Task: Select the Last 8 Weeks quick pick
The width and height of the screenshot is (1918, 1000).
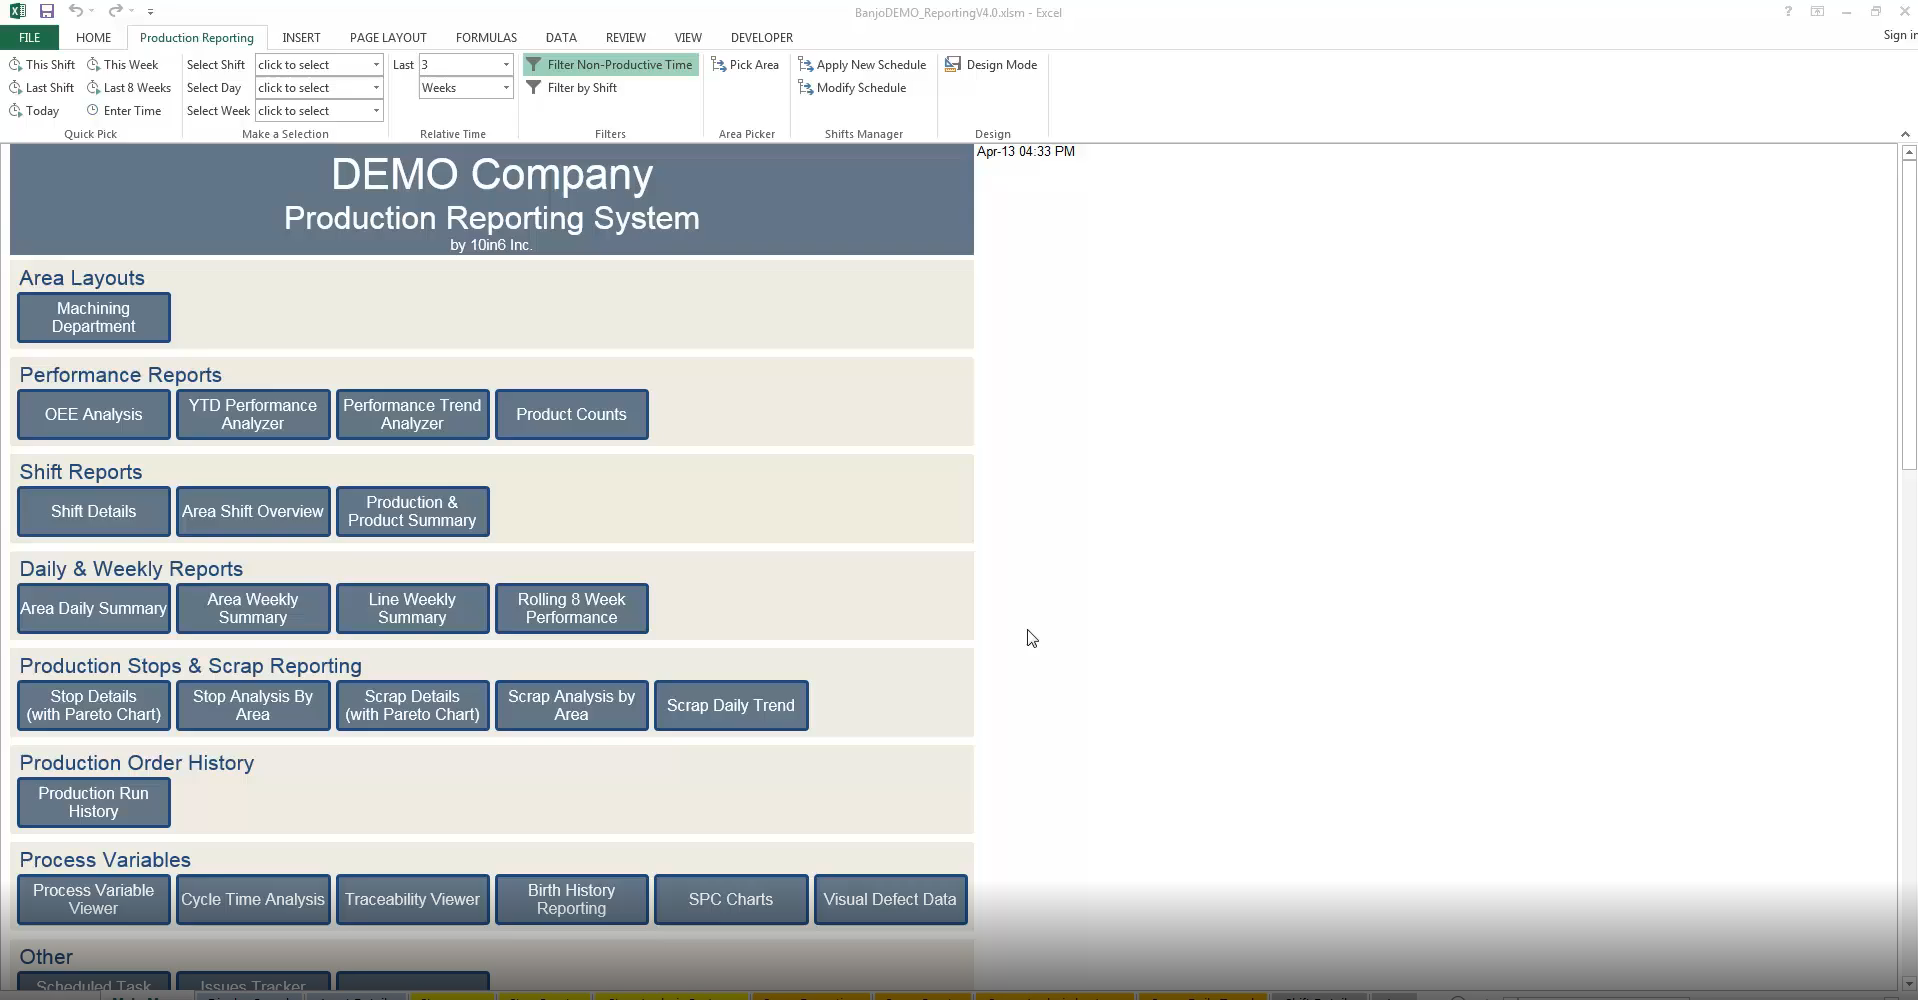Action: pos(128,88)
